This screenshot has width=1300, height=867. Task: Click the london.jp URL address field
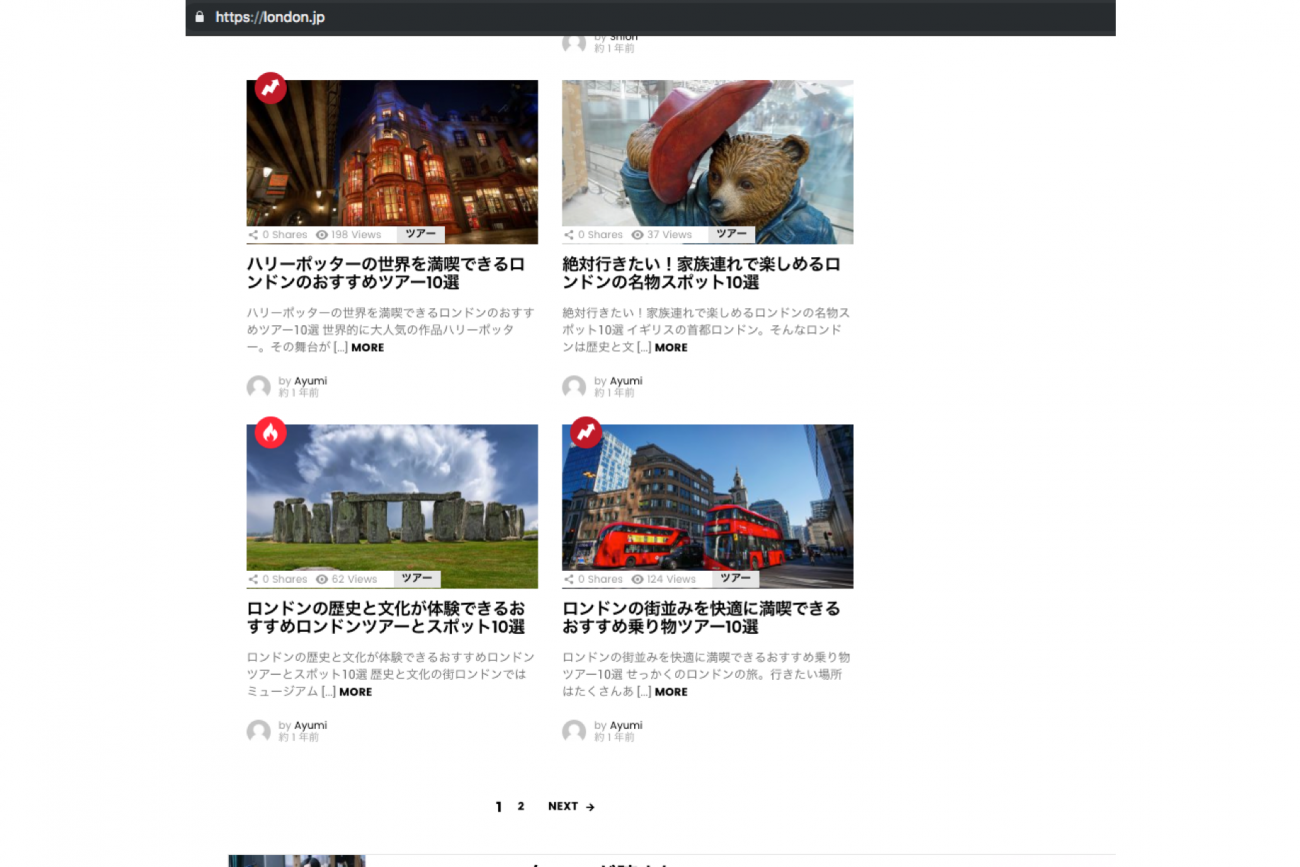270,17
